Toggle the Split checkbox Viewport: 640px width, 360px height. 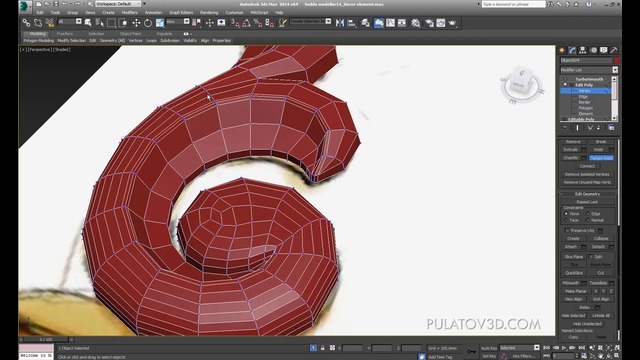591,256
